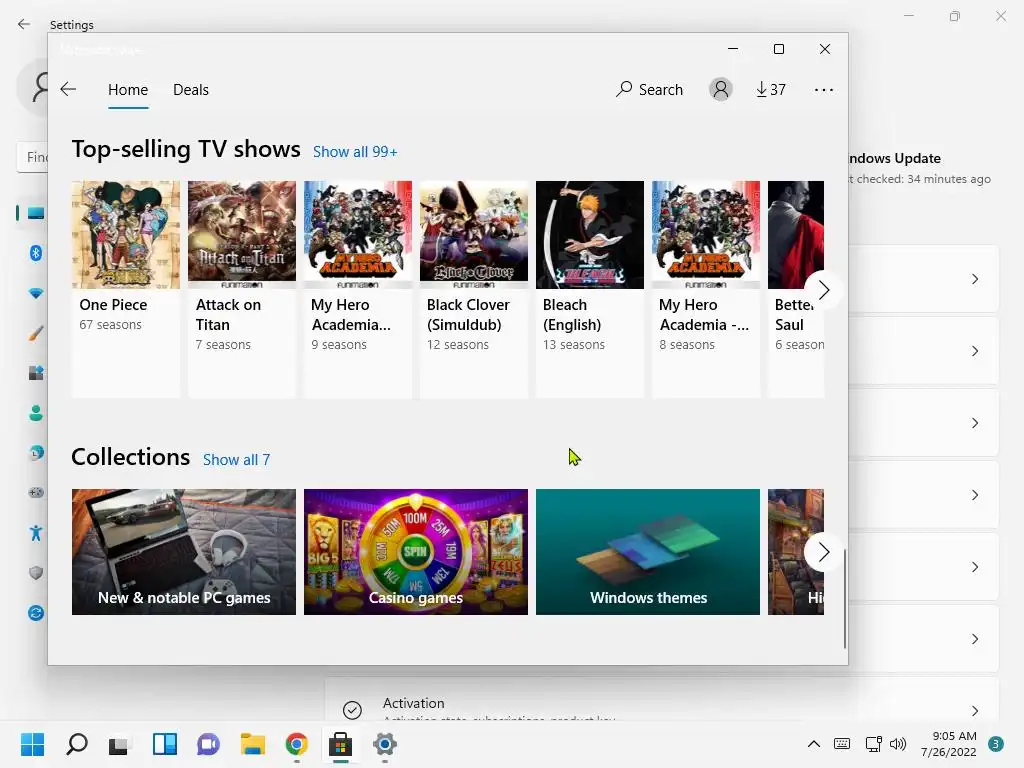This screenshot has height=768, width=1024.
Task: Switch to the Deals tab
Action: (x=191, y=89)
